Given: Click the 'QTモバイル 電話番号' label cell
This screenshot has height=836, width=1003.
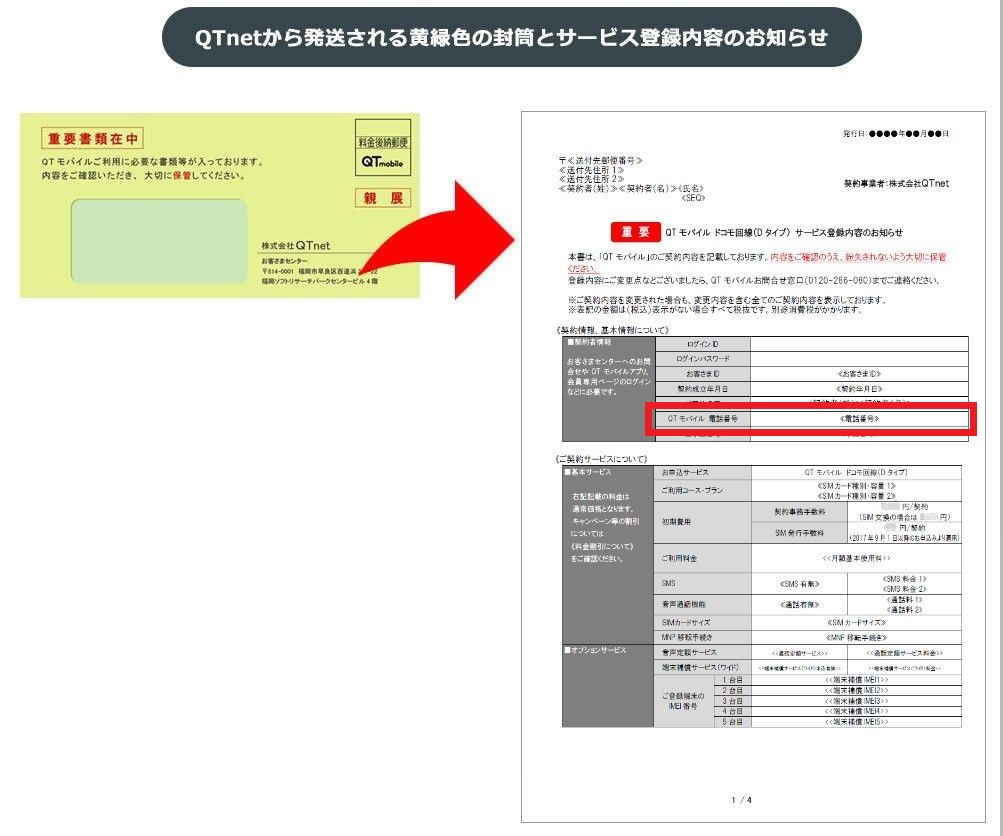Looking at the screenshot, I should pyautogui.click(x=702, y=418).
